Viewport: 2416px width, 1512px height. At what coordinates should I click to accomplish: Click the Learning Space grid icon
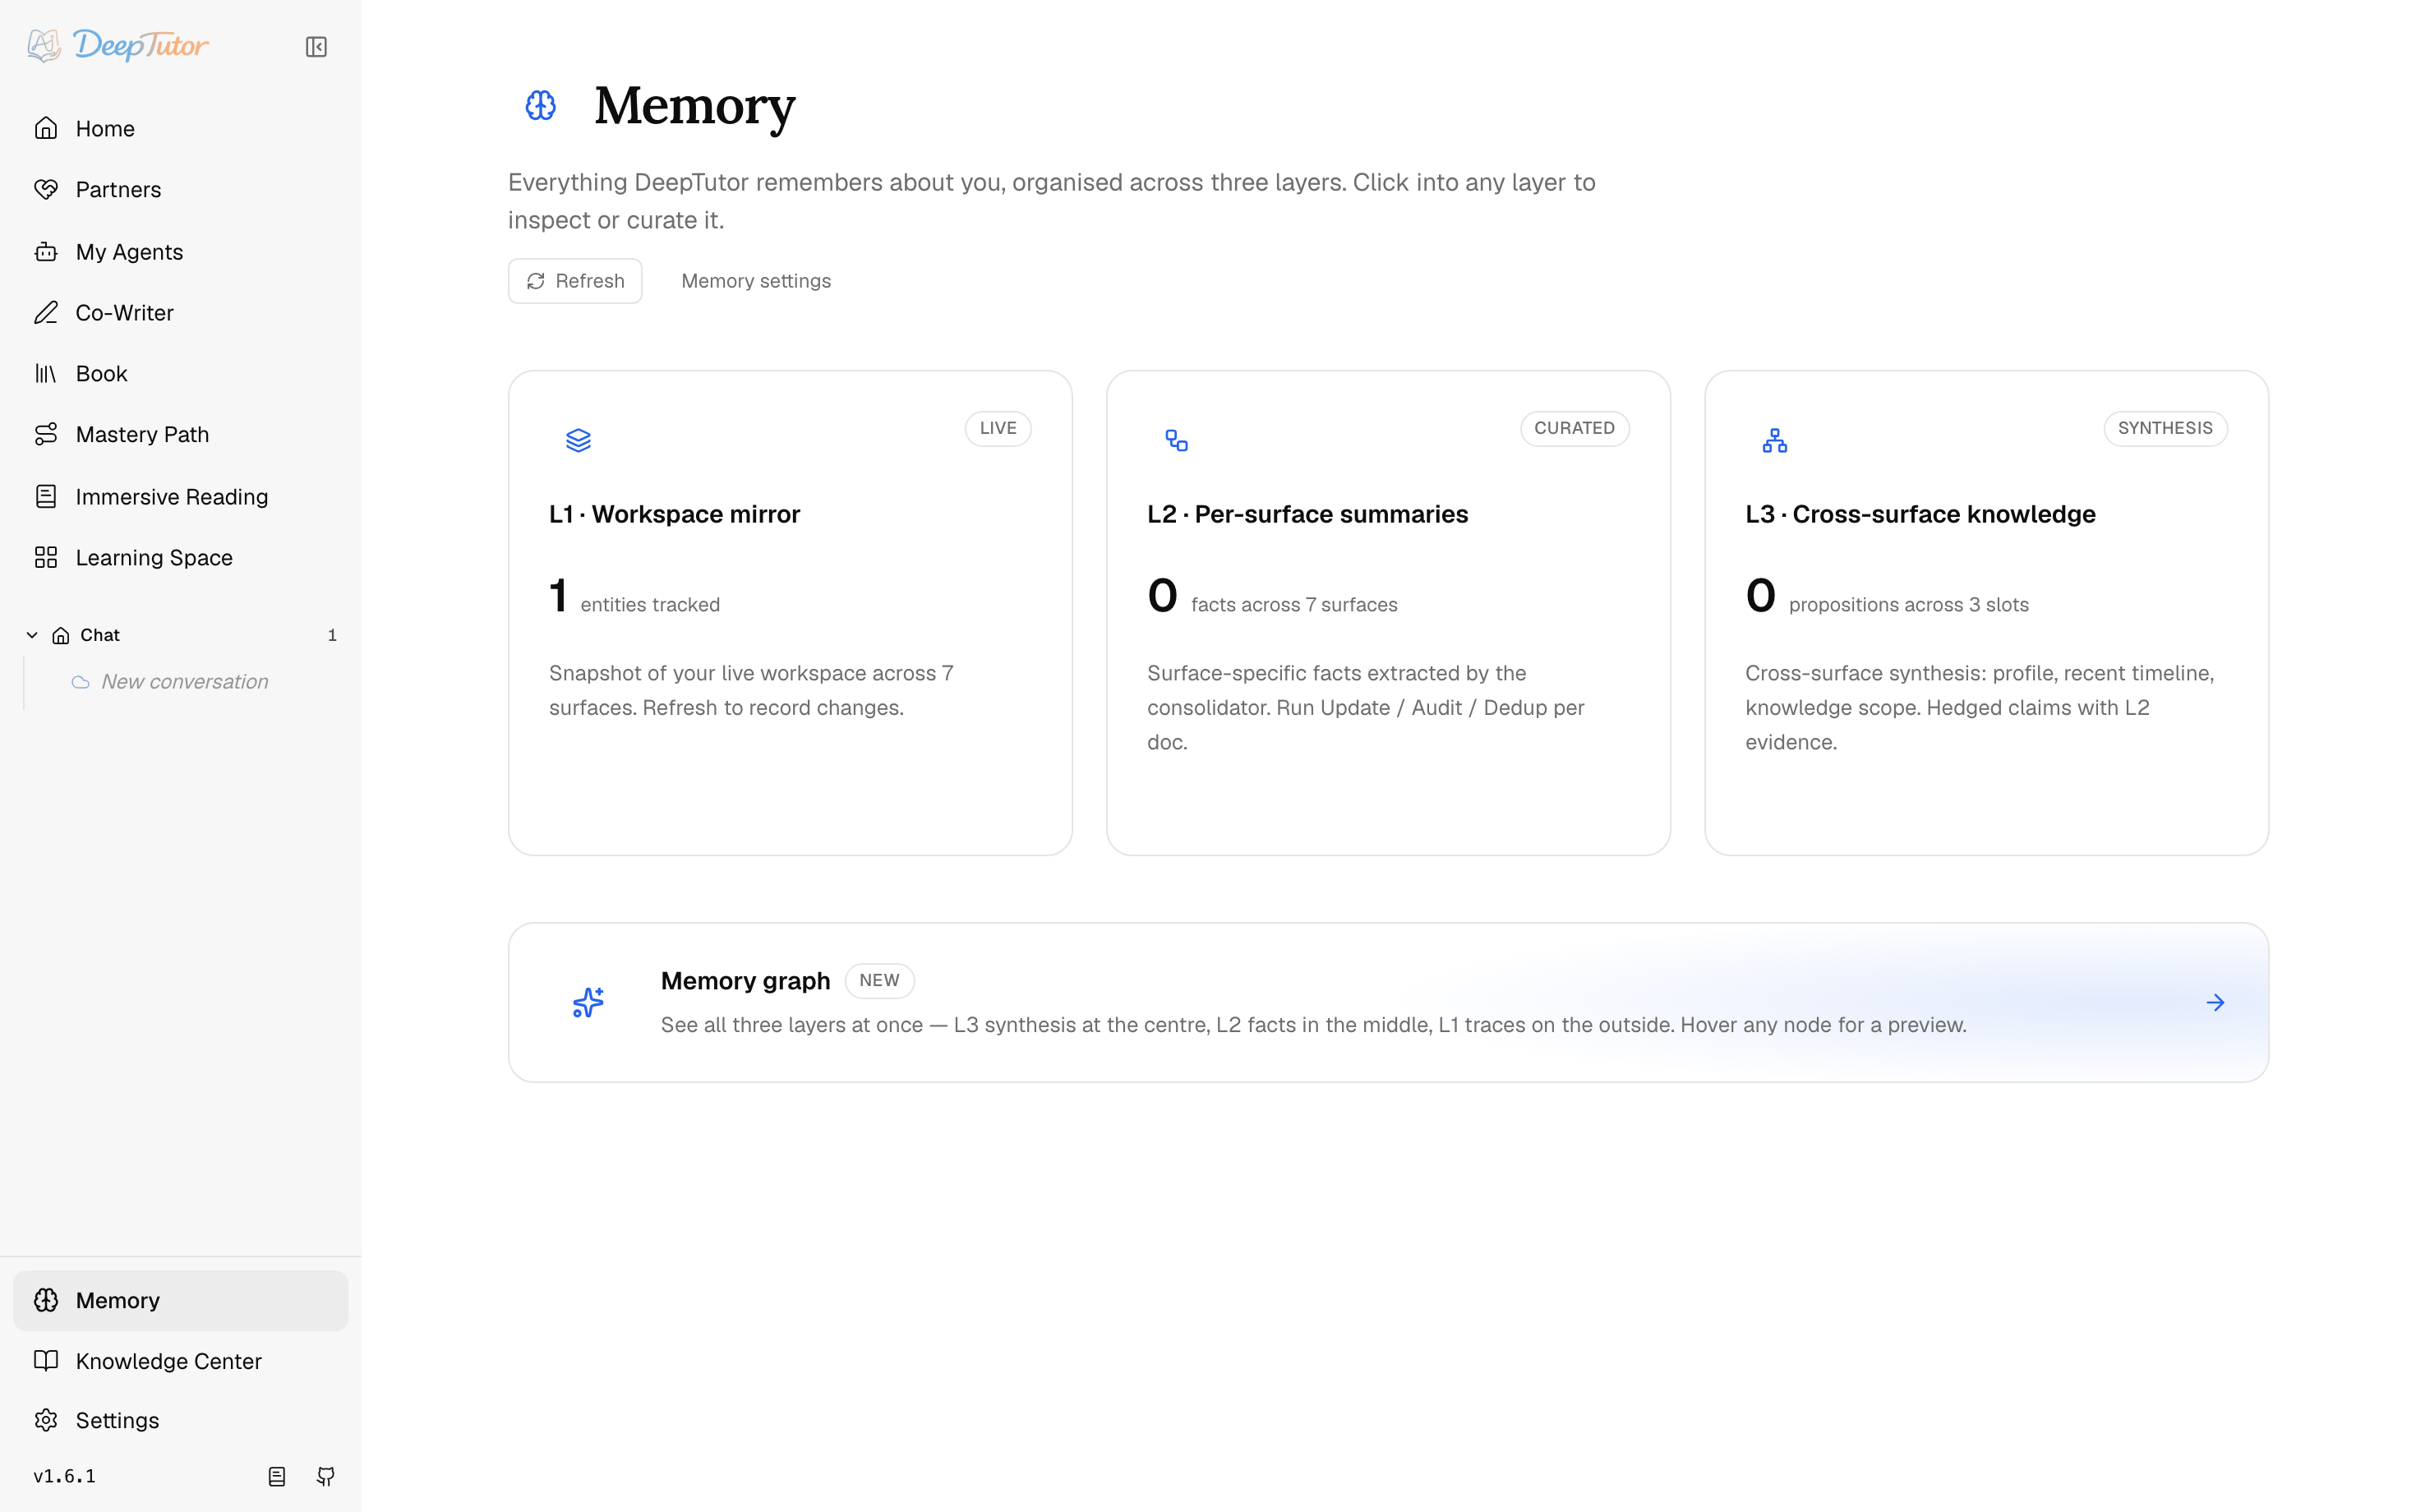(46, 557)
